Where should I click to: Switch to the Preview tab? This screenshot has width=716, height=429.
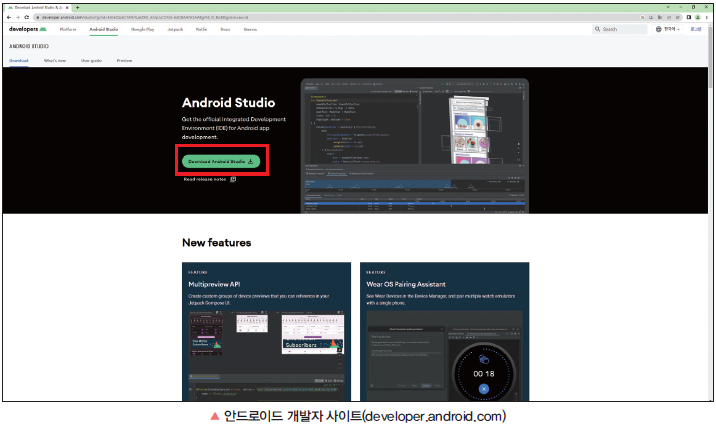click(124, 61)
